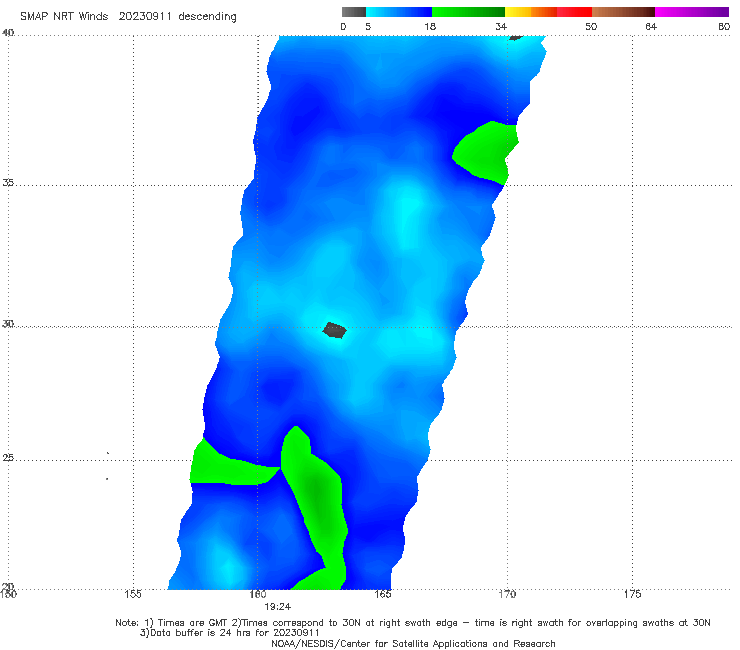The height and width of the screenshot is (650, 740).
Task: Click the green wind region near 36N 169E
Action: 485,152
